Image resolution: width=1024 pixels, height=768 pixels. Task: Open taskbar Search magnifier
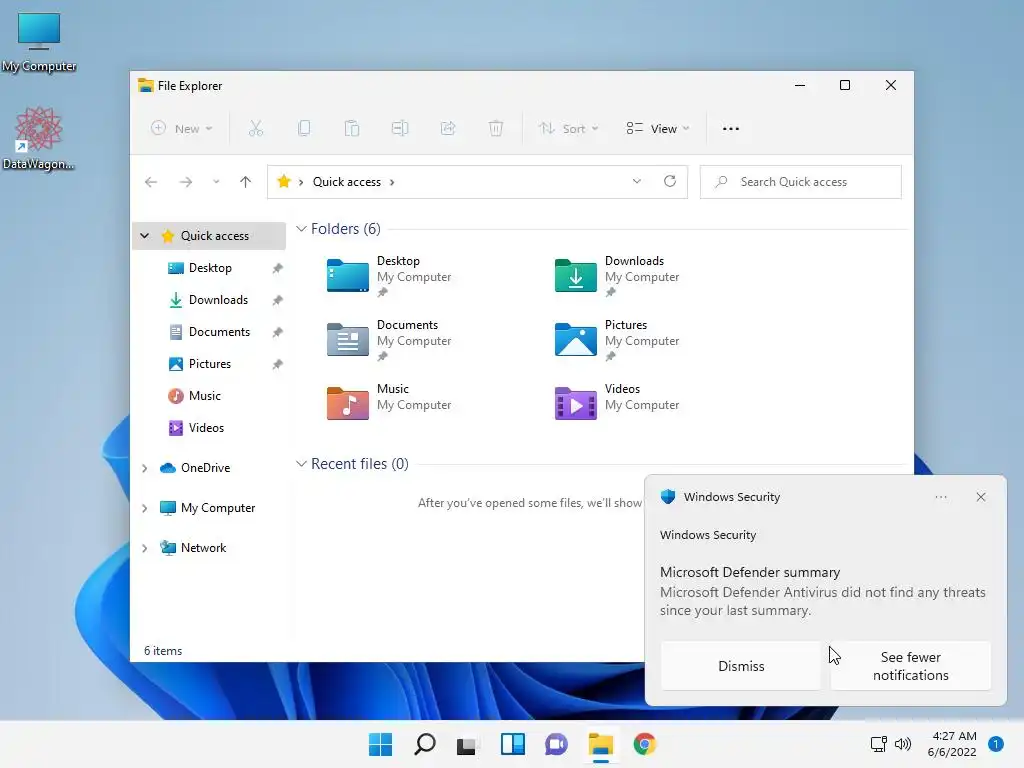424,744
